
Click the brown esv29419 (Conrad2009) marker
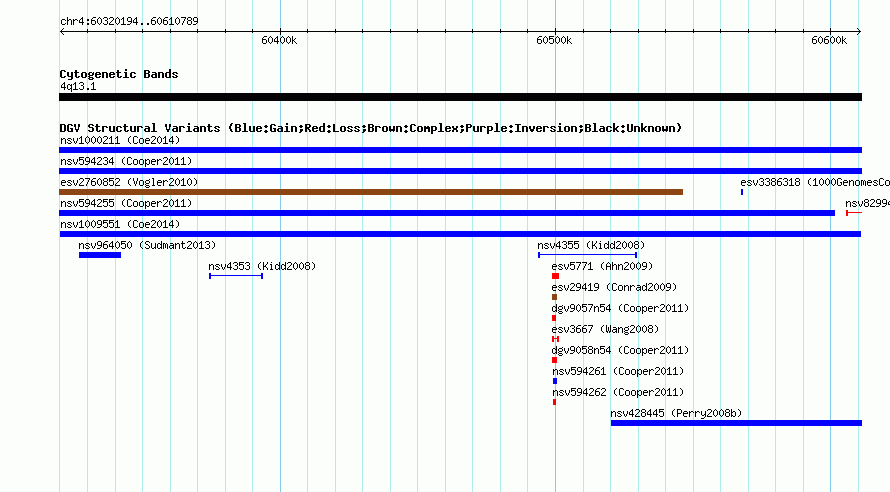tap(555, 297)
